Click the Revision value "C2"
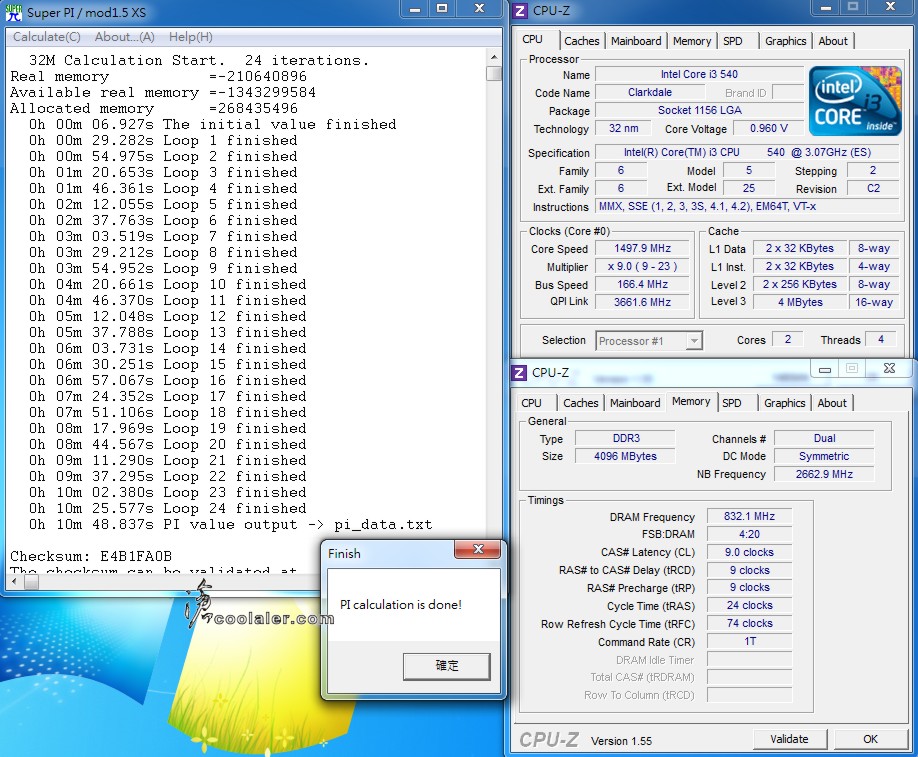Screen dimensions: 918x757 (x=873, y=189)
